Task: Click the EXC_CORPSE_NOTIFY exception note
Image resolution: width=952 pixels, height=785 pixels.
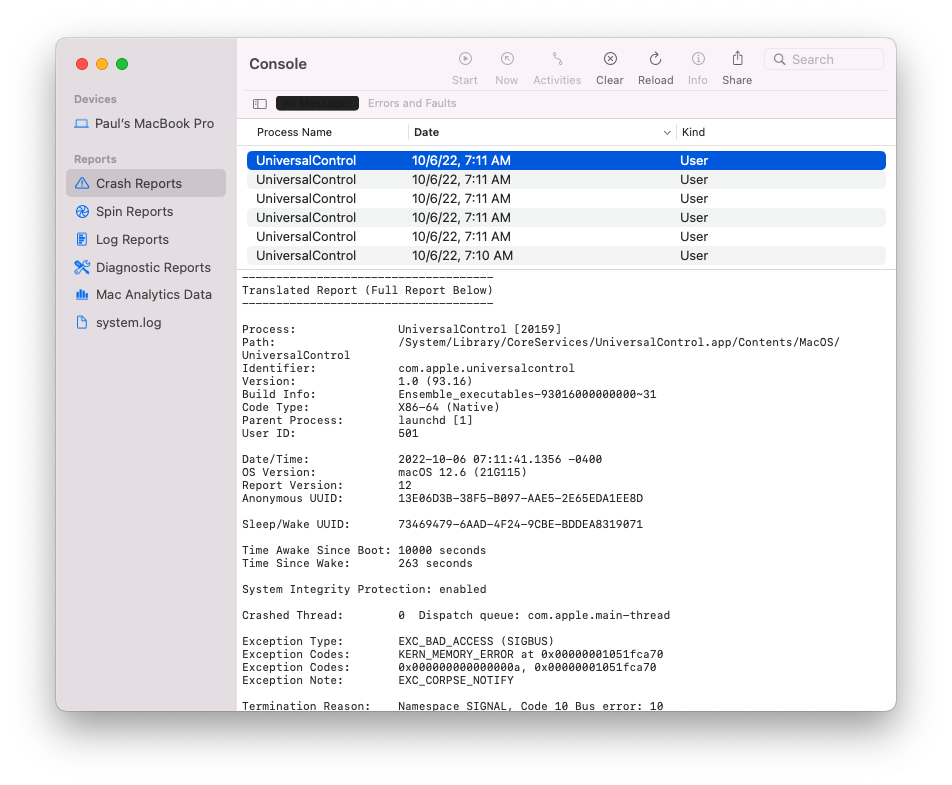Action: tap(456, 681)
